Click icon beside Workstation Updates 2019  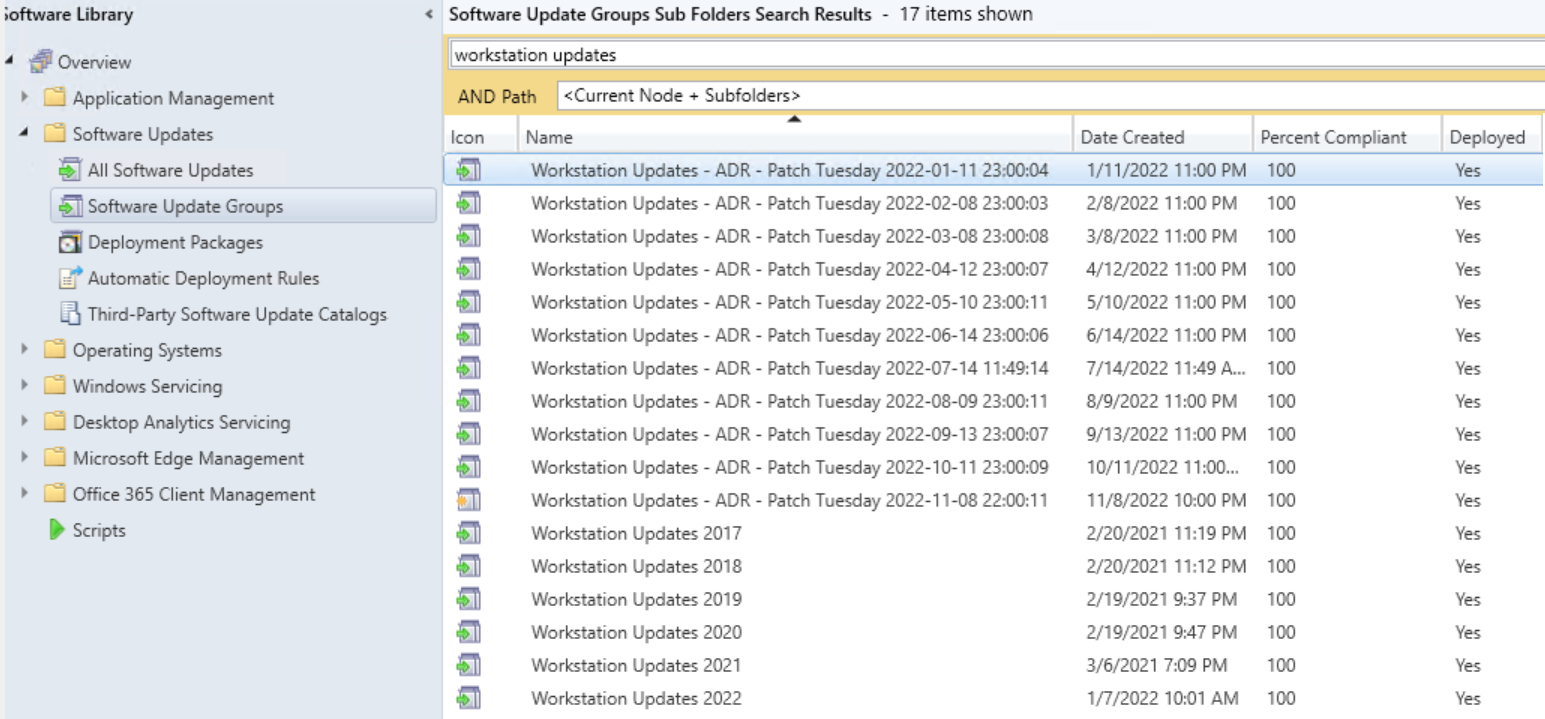[x=468, y=599]
